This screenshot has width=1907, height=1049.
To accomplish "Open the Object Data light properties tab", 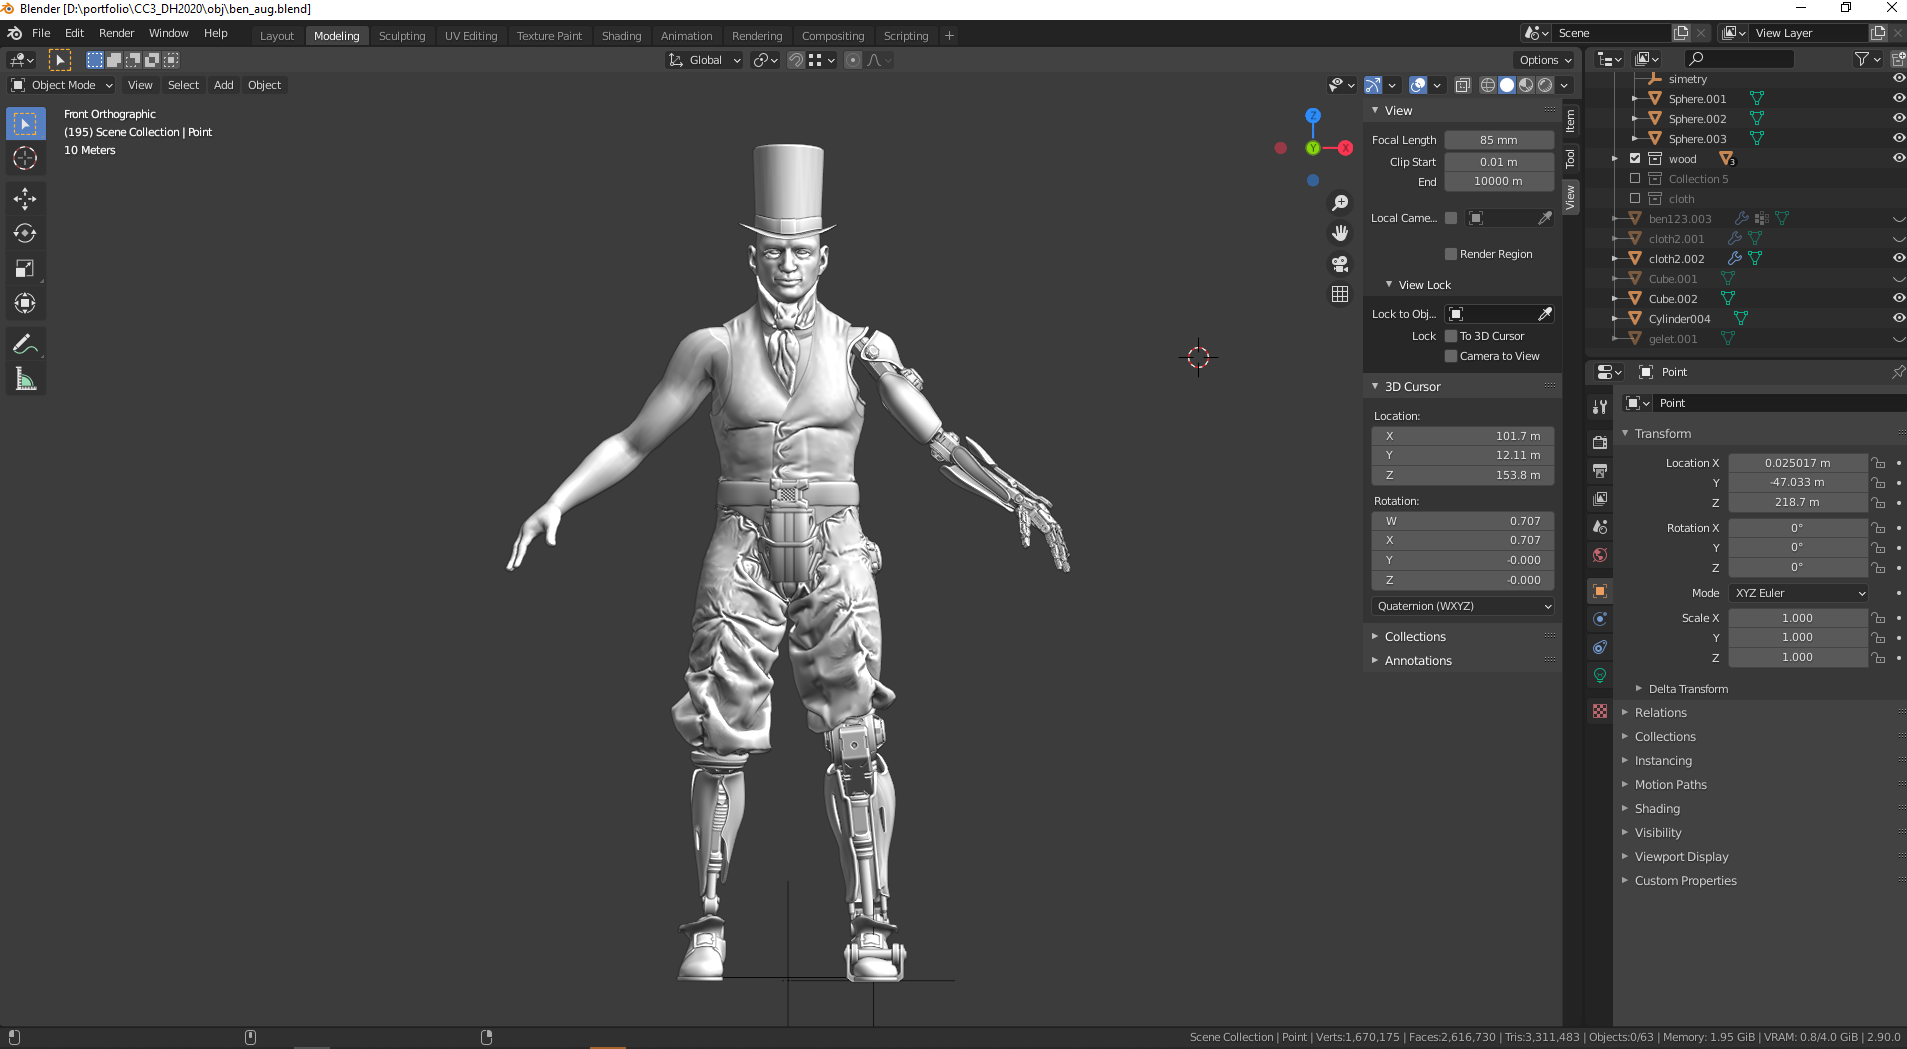I will coord(1600,675).
